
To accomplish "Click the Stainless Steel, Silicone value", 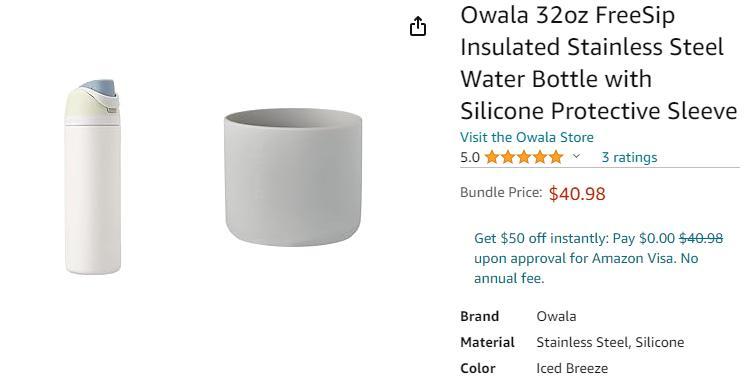I will tap(610, 342).
